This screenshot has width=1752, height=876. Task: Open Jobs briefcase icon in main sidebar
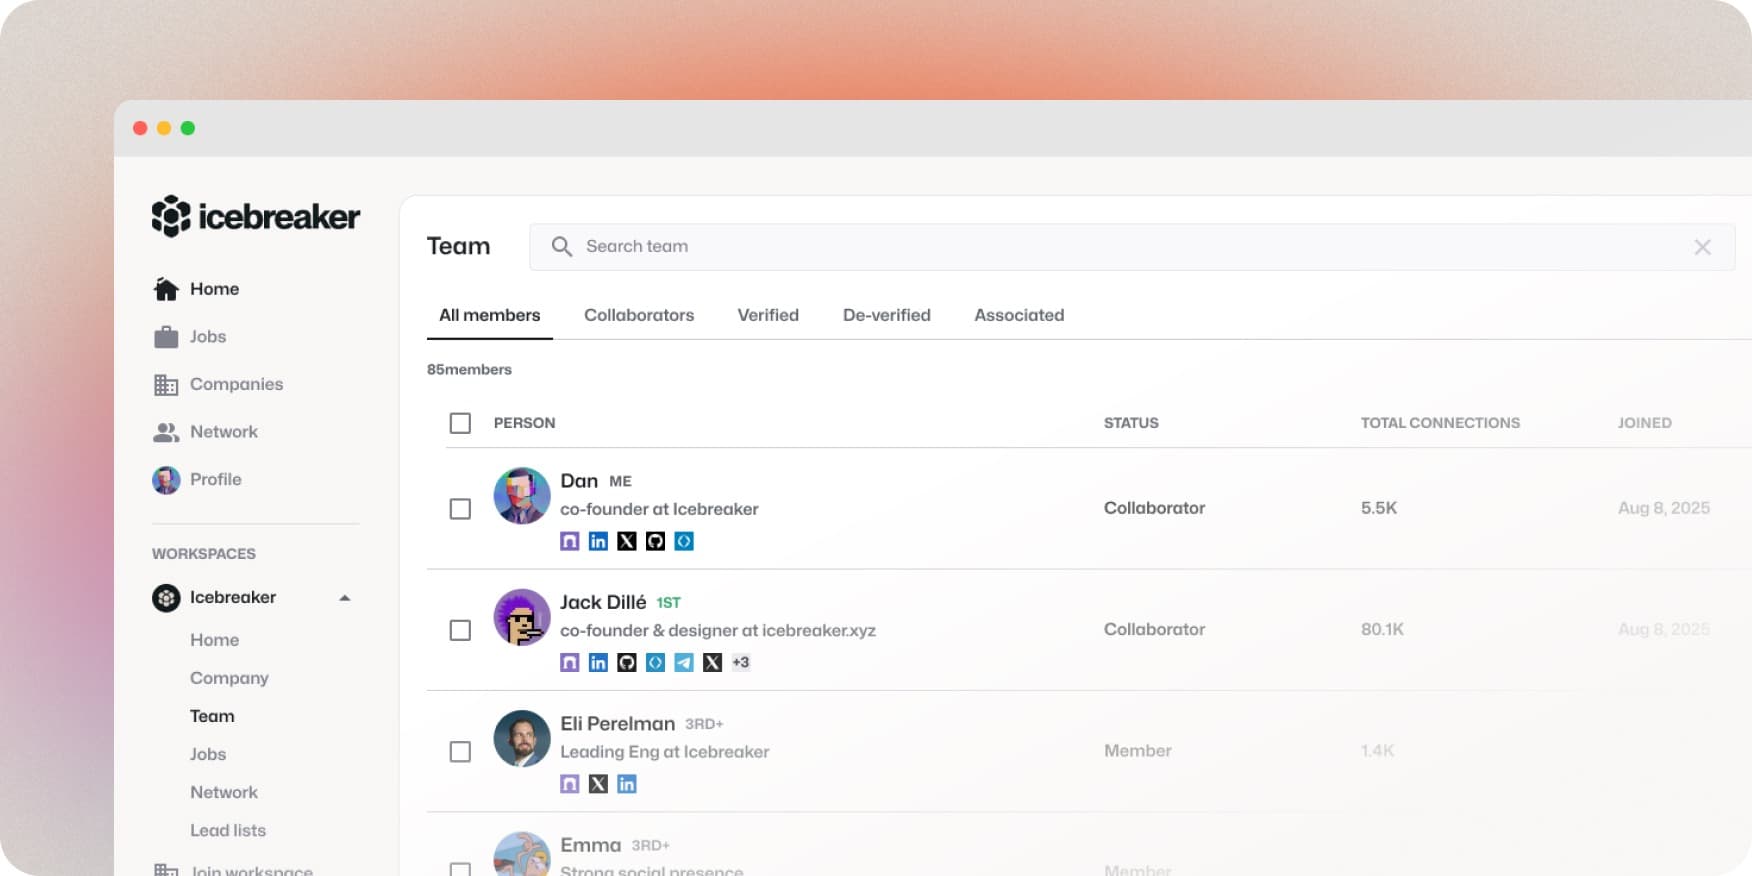point(166,337)
